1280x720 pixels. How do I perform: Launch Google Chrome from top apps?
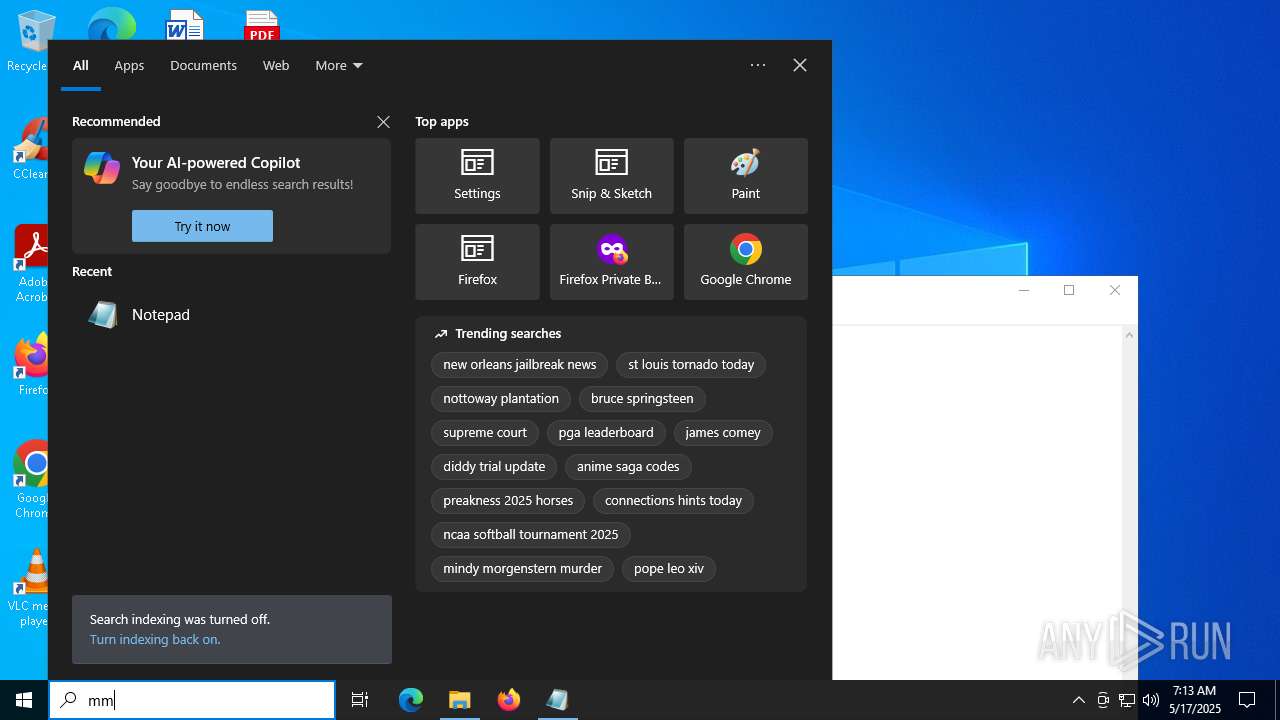pyautogui.click(x=745, y=262)
